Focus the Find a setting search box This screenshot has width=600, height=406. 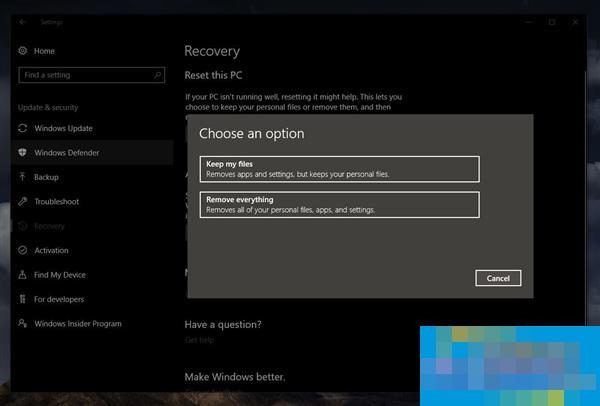[91, 75]
